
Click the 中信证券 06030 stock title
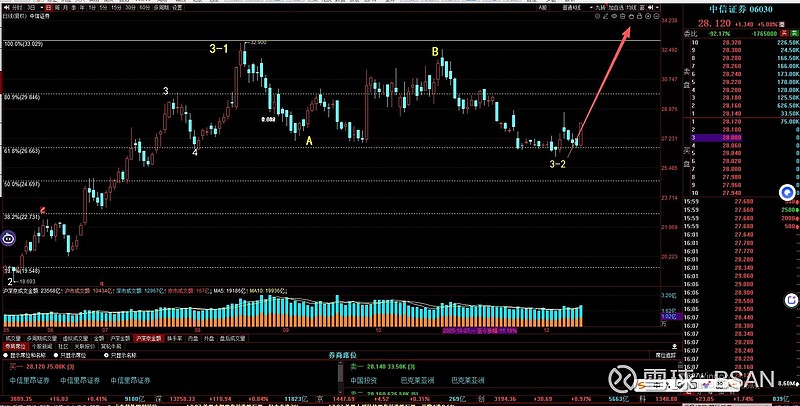[742, 8]
